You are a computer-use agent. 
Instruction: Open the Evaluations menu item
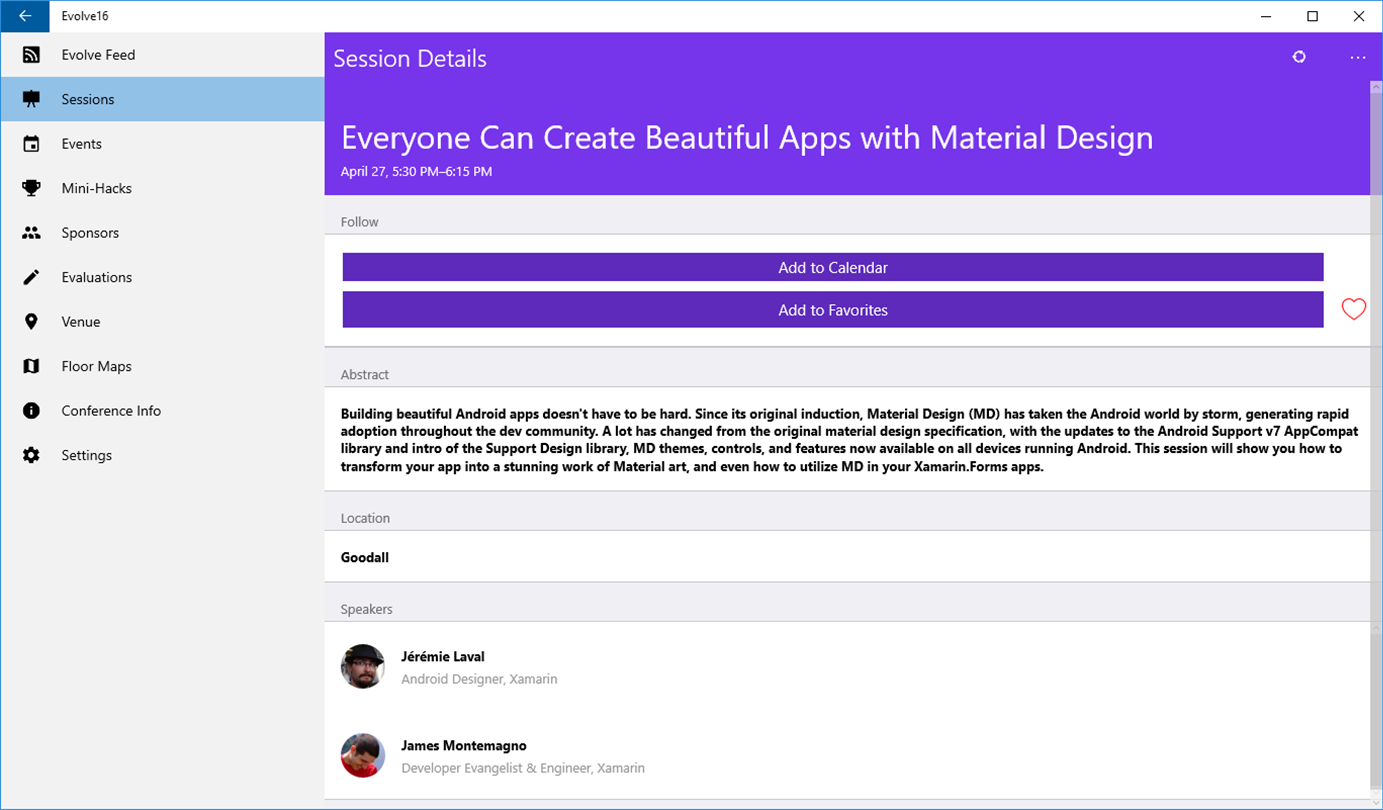point(163,277)
